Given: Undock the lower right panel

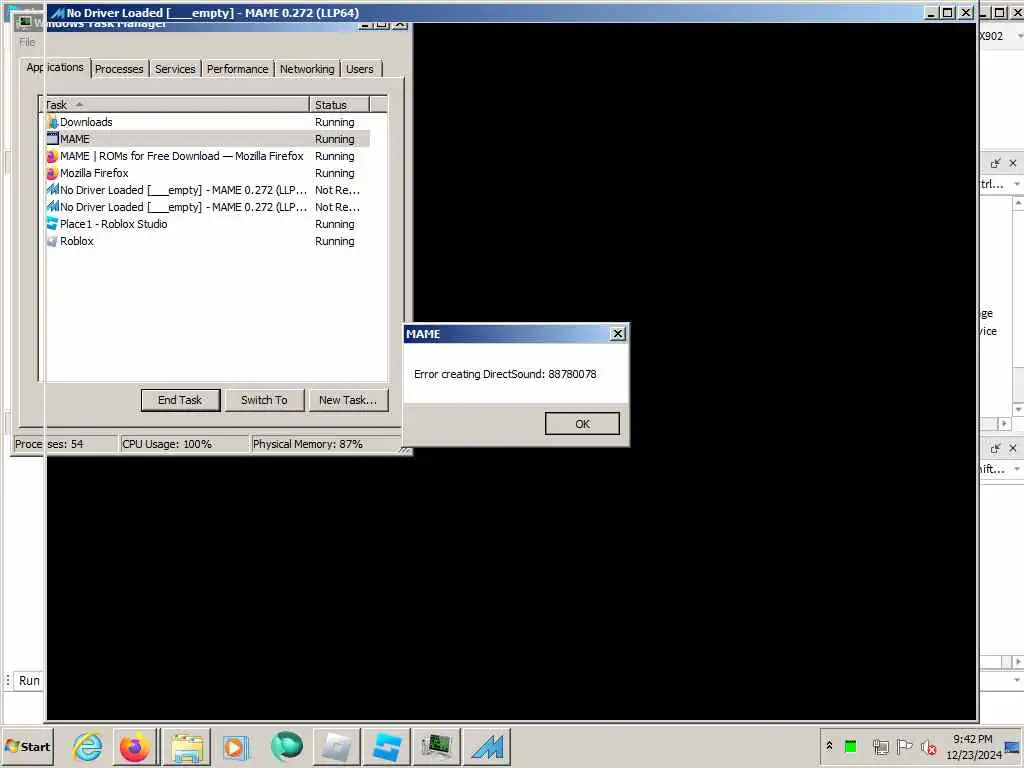Looking at the screenshot, I should 995,448.
